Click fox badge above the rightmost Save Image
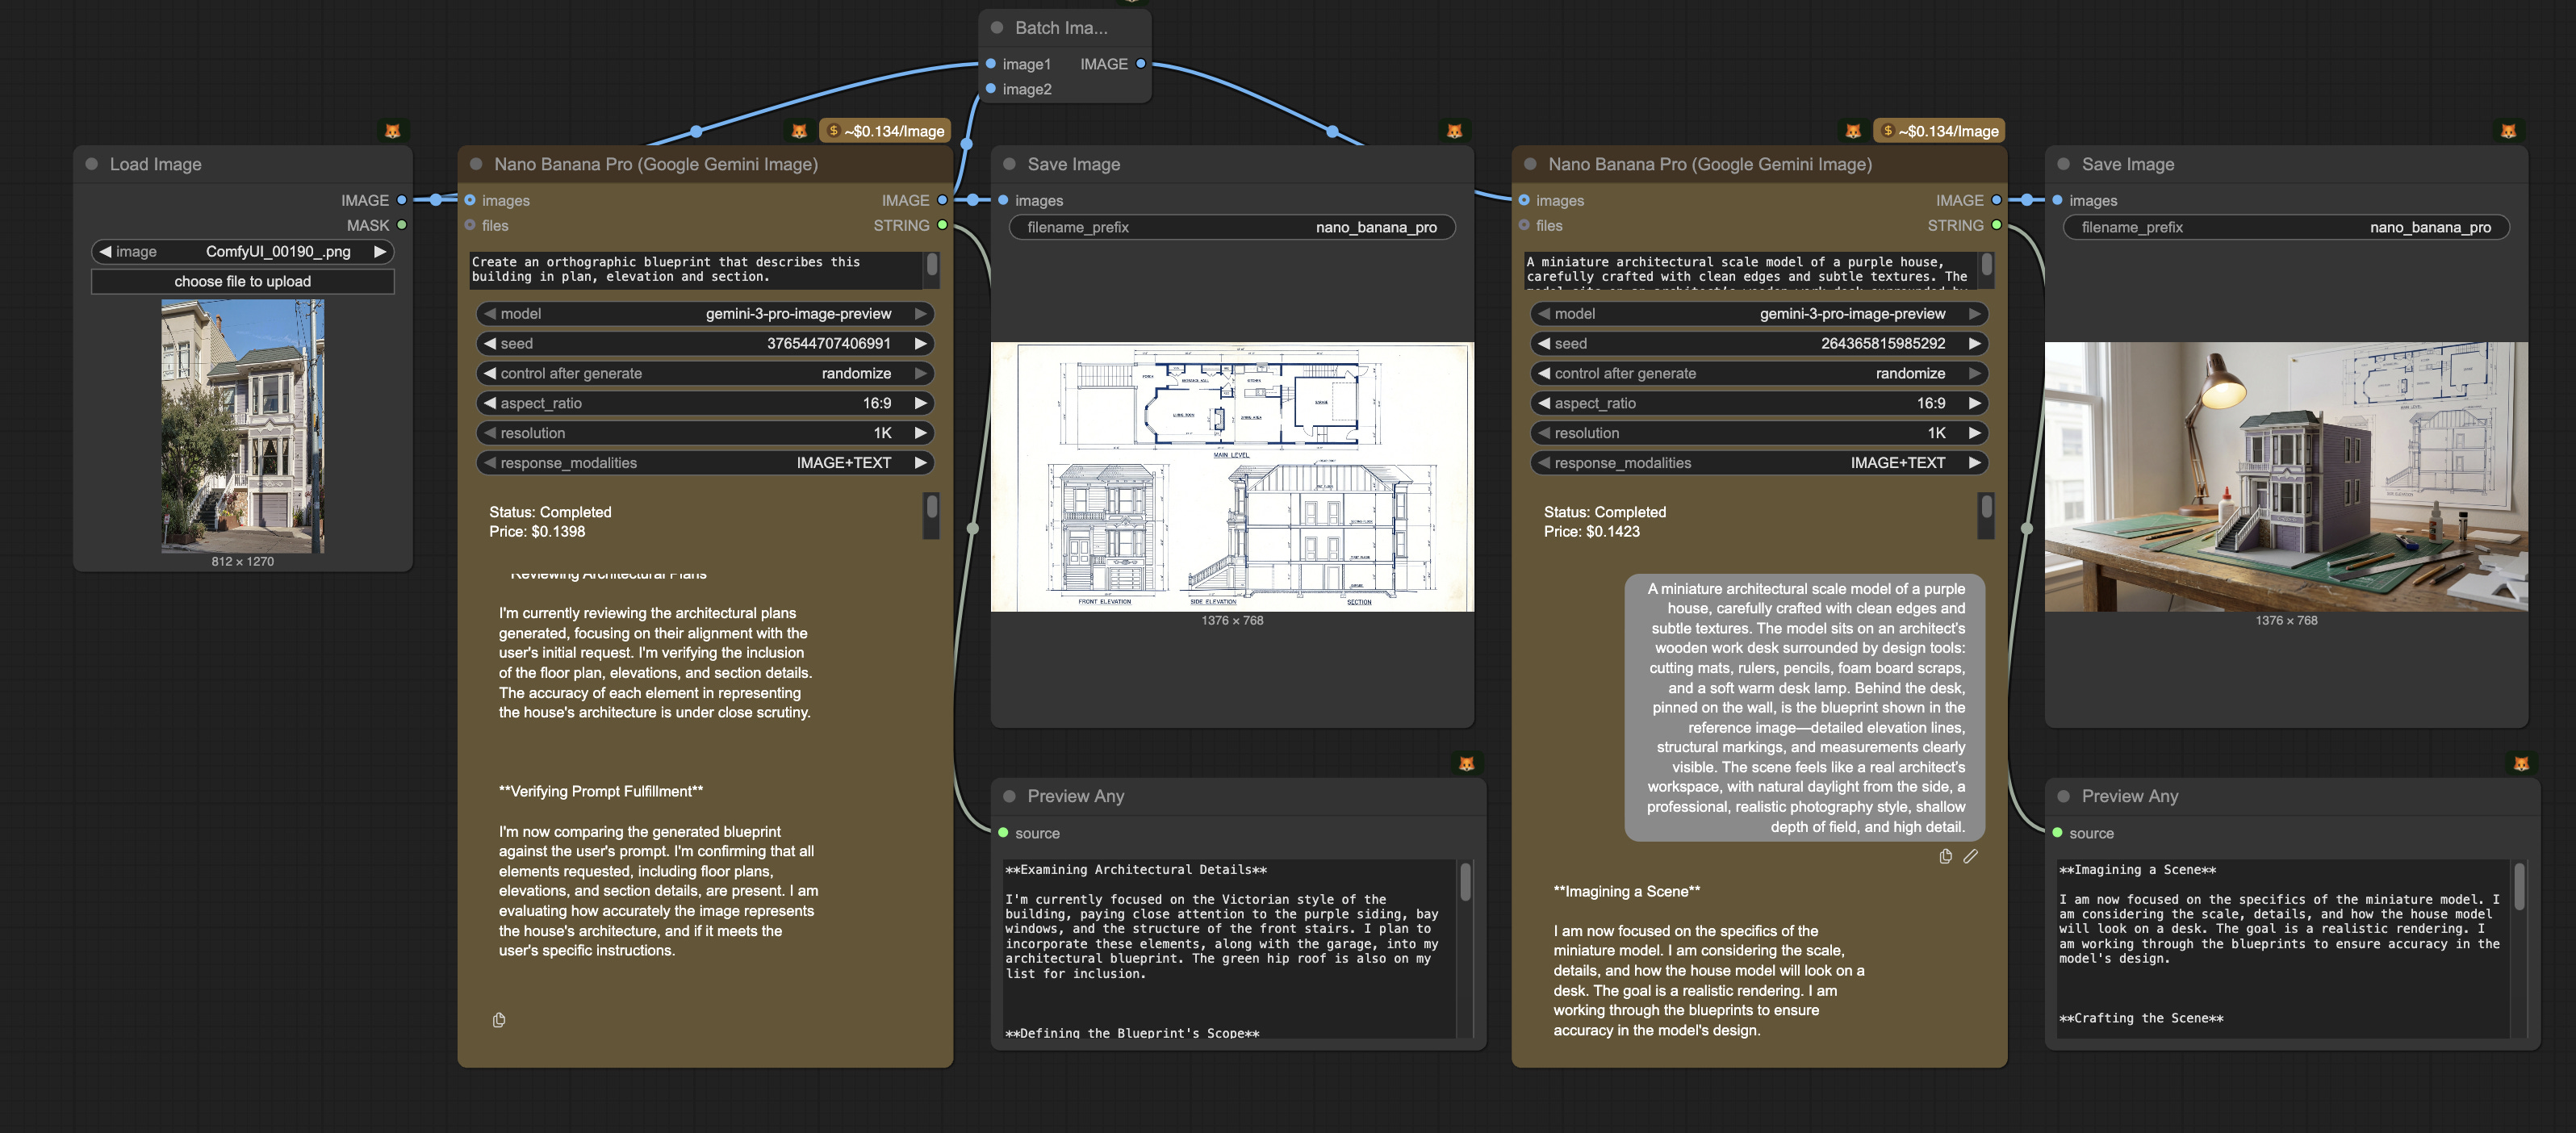Image resolution: width=2576 pixels, height=1133 pixels. [x=2508, y=131]
